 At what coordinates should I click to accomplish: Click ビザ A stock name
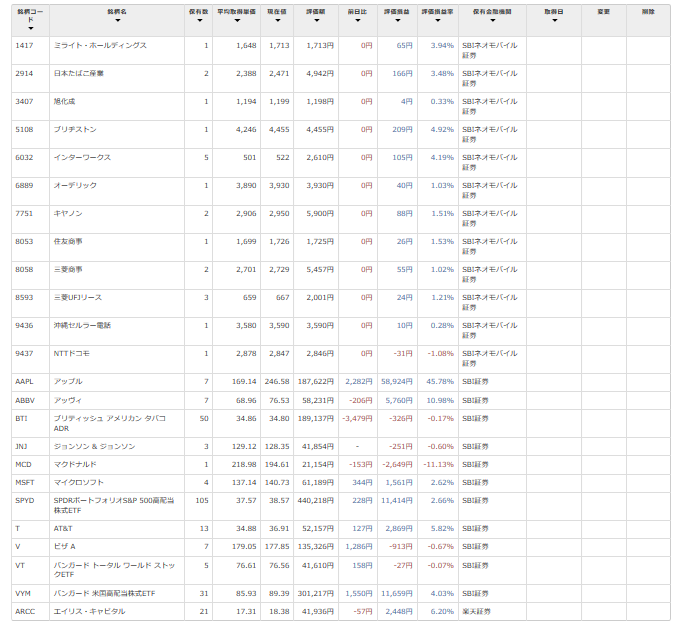tap(64, 546)
